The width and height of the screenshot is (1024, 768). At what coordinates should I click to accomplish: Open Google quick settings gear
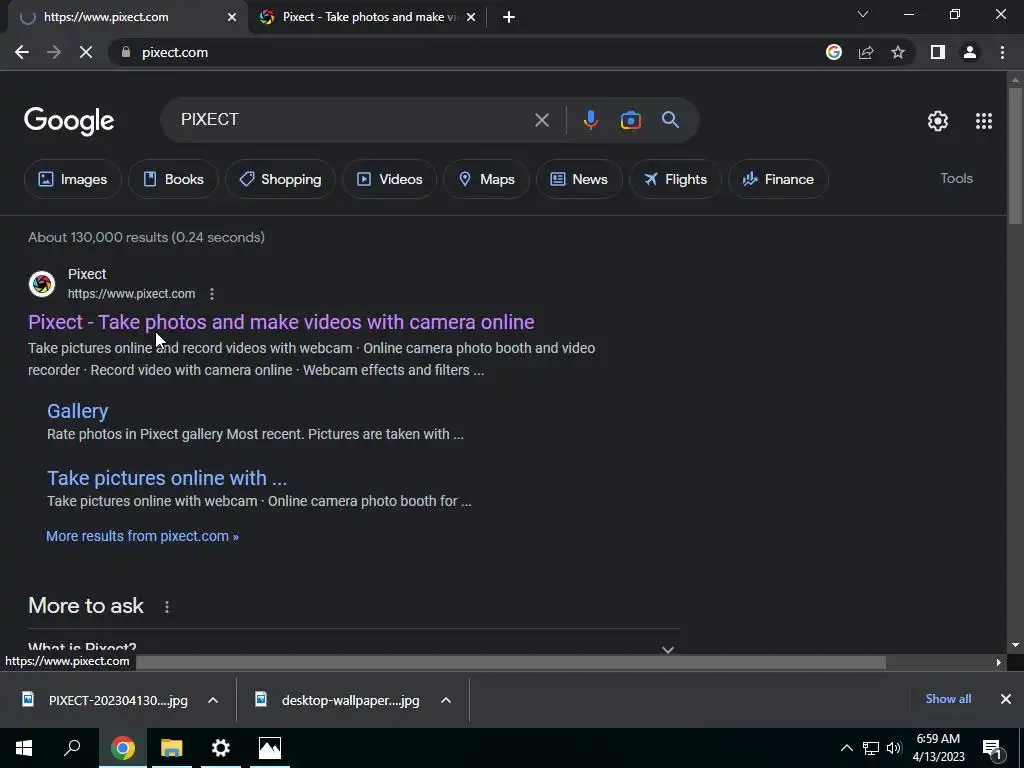pos(938,121)
